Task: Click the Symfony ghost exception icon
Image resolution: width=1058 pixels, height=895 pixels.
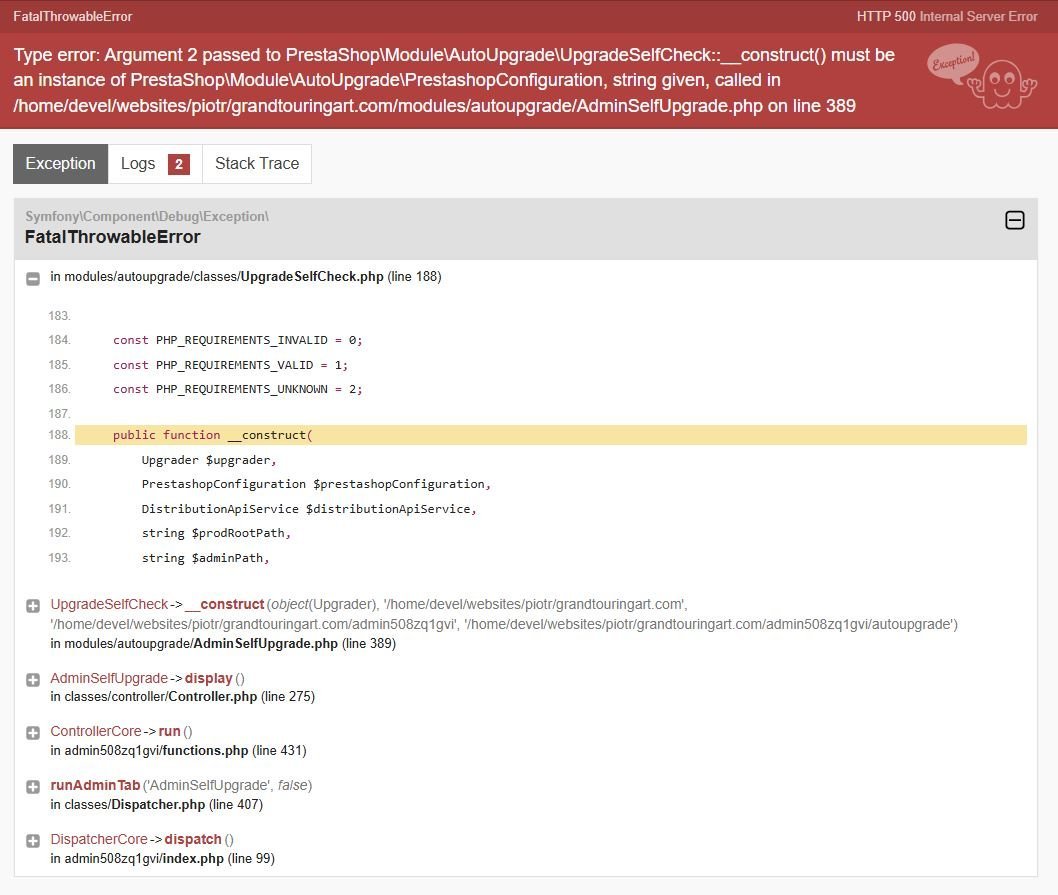Action: point(982,76)
